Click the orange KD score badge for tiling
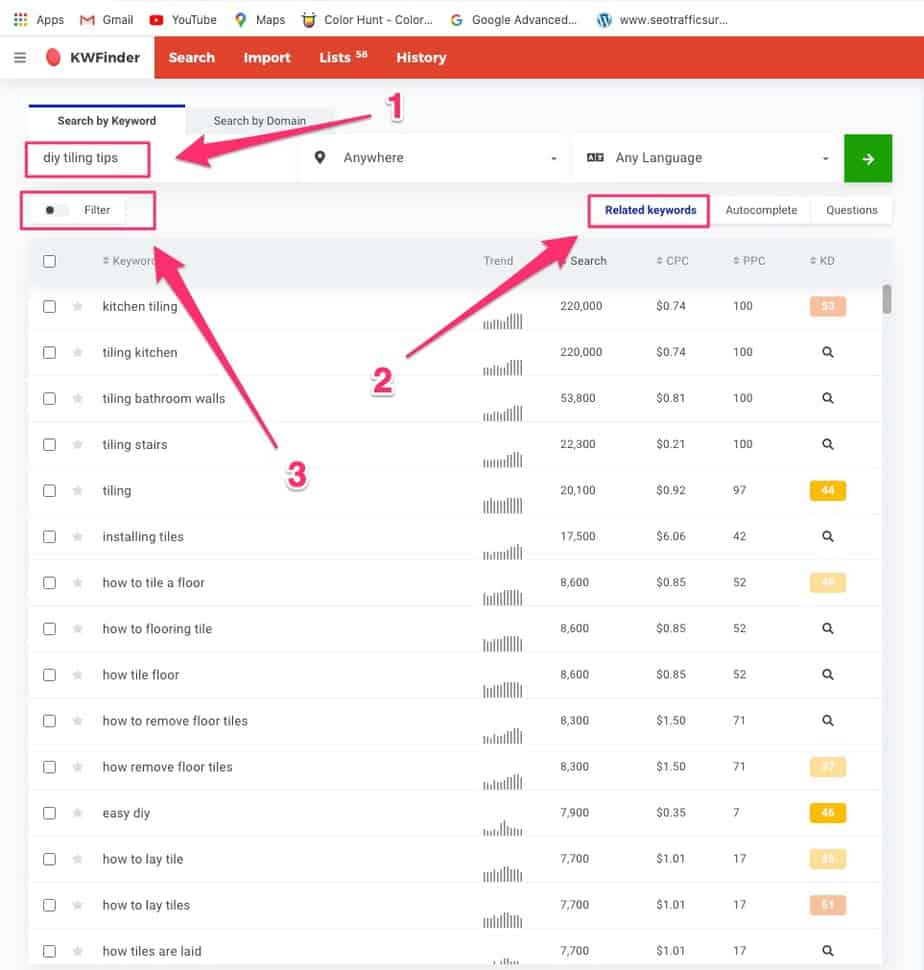Image resolution: width=924 pixels, height=970 pixels. (827, 490)
